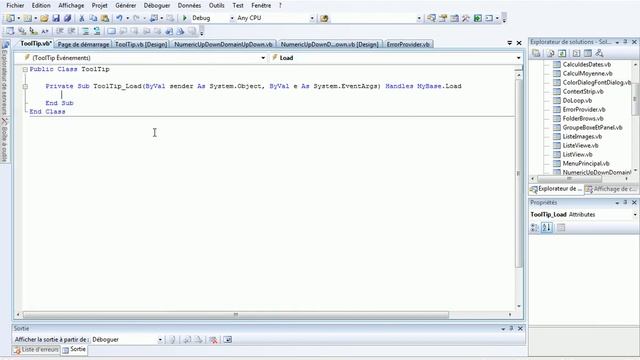Viewport: 640px width, 360px height.
Task: Toggle word wrap in the Sortie panel
Action: [227, 340]
